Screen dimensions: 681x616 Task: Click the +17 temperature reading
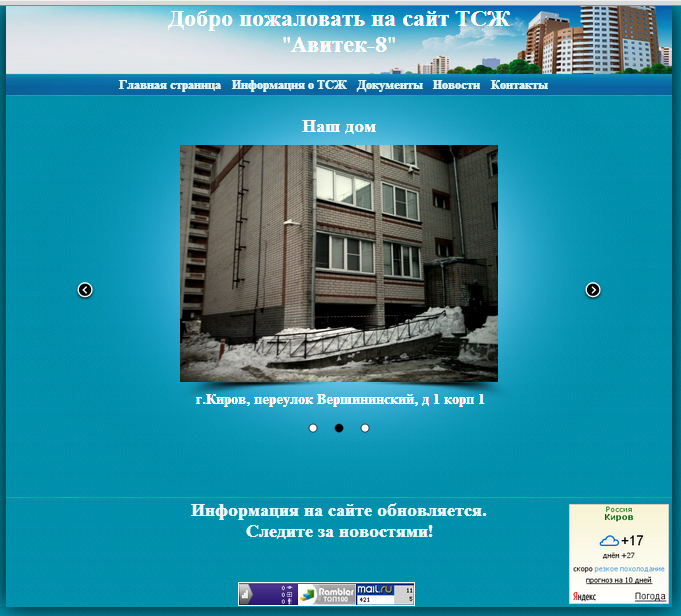tap(632, 540)
